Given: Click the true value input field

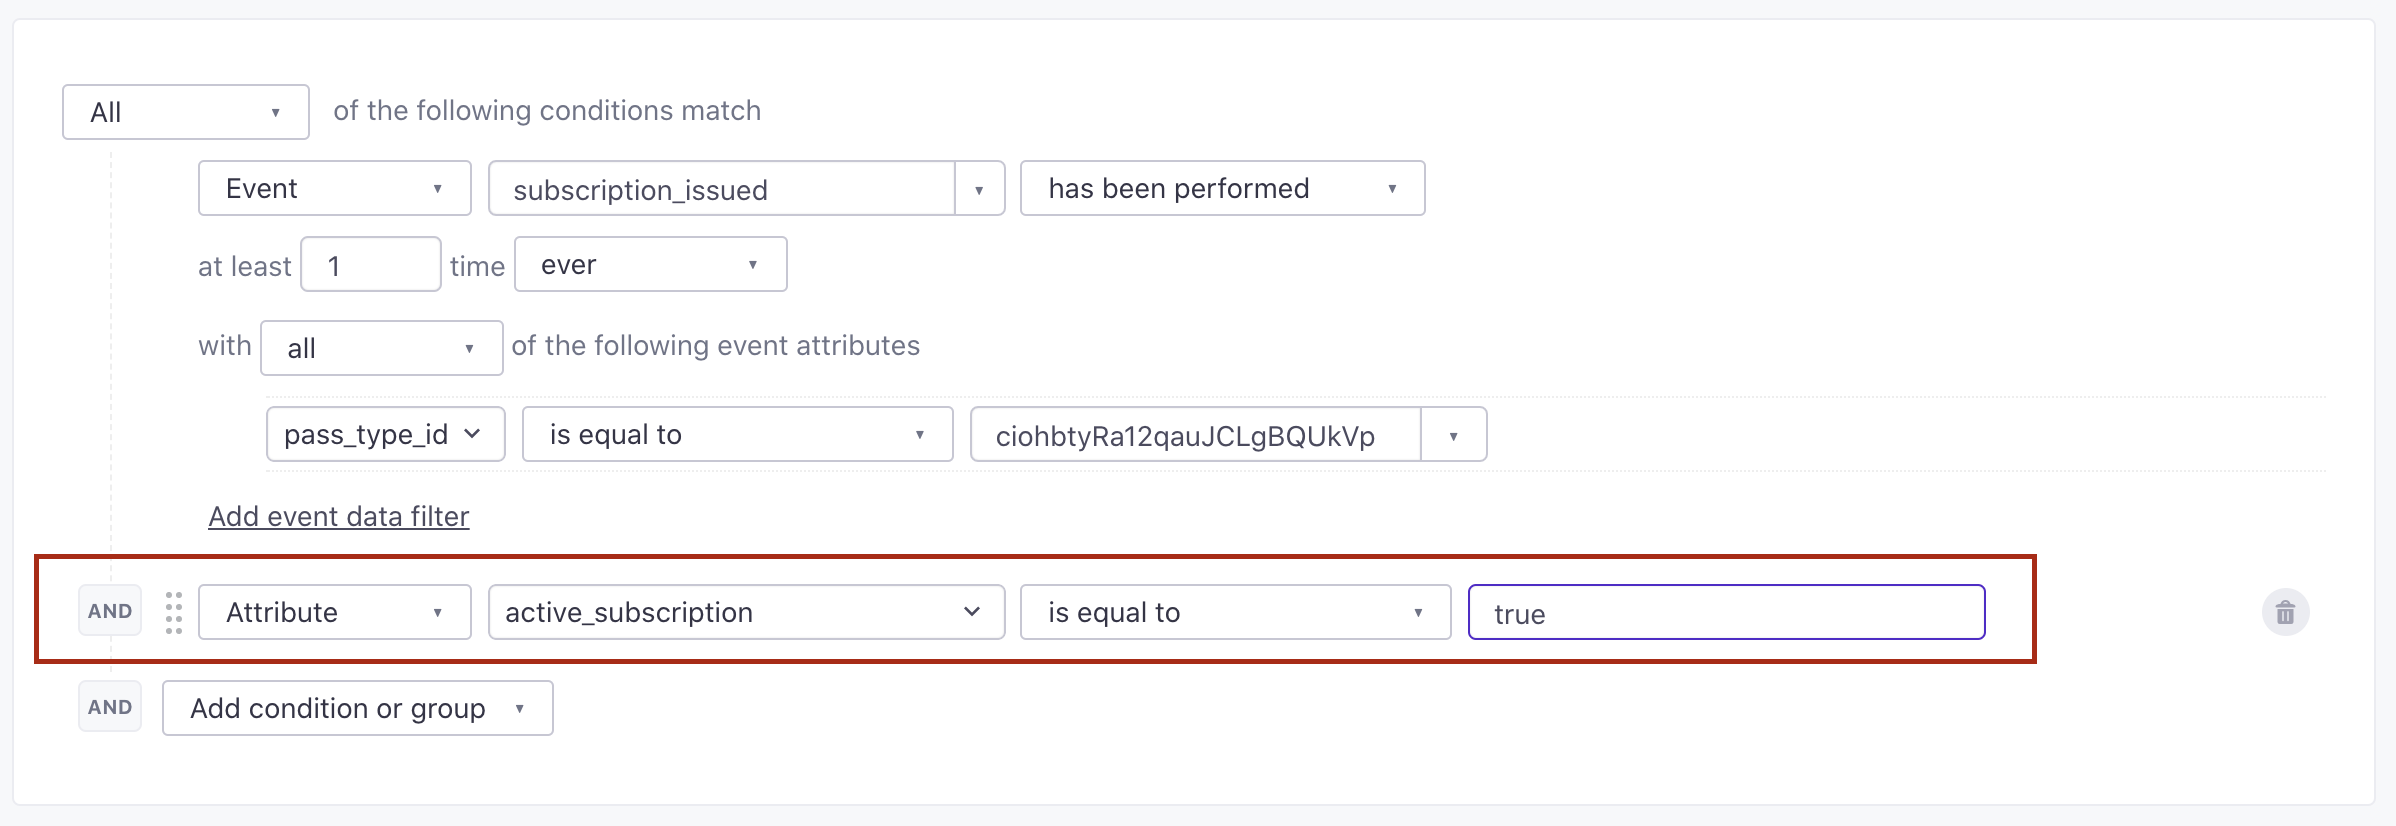Looking at the screenshot, I should (1725, 613).
